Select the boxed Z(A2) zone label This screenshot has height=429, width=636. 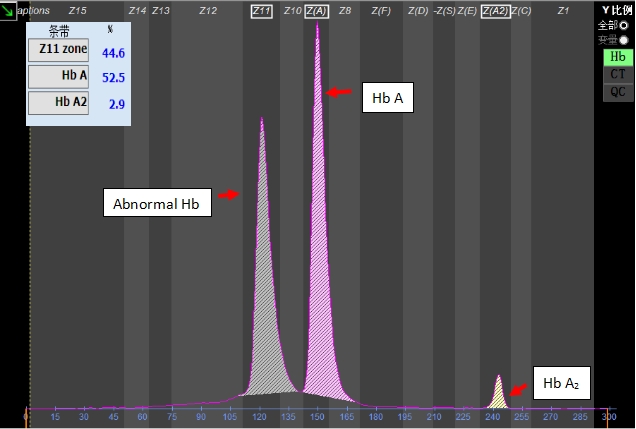pyautogui.click(x=494, y=10)
